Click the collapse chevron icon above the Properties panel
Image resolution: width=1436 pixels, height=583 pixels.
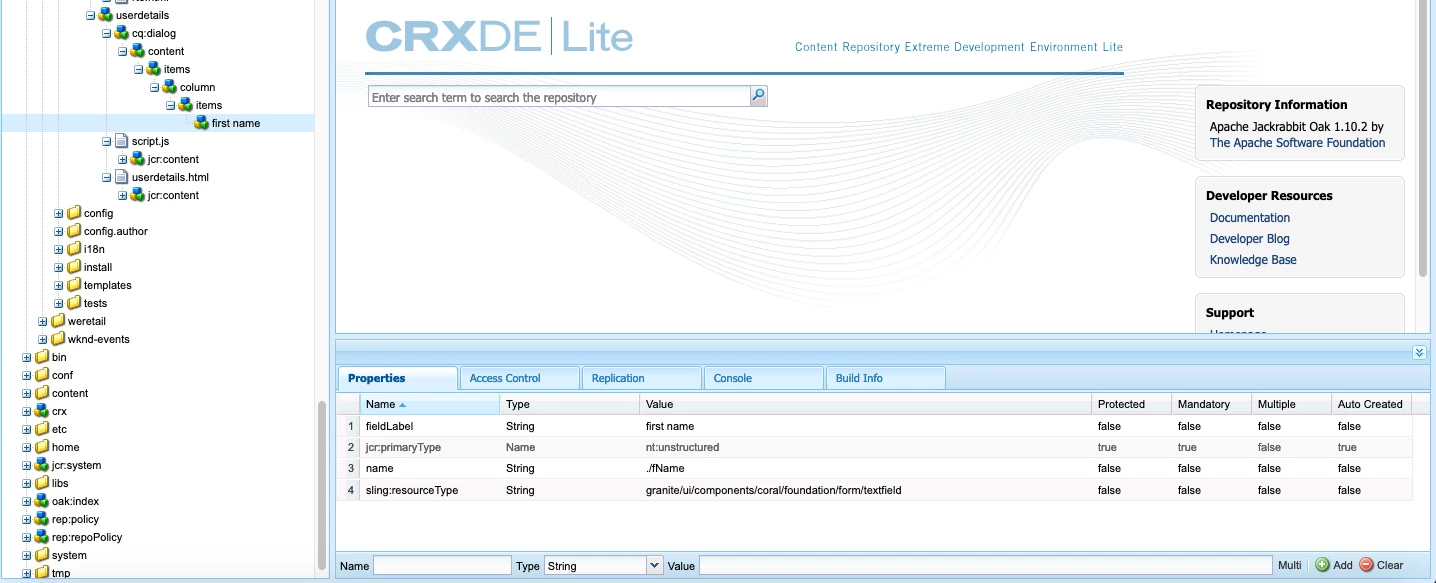point(1419,352)
